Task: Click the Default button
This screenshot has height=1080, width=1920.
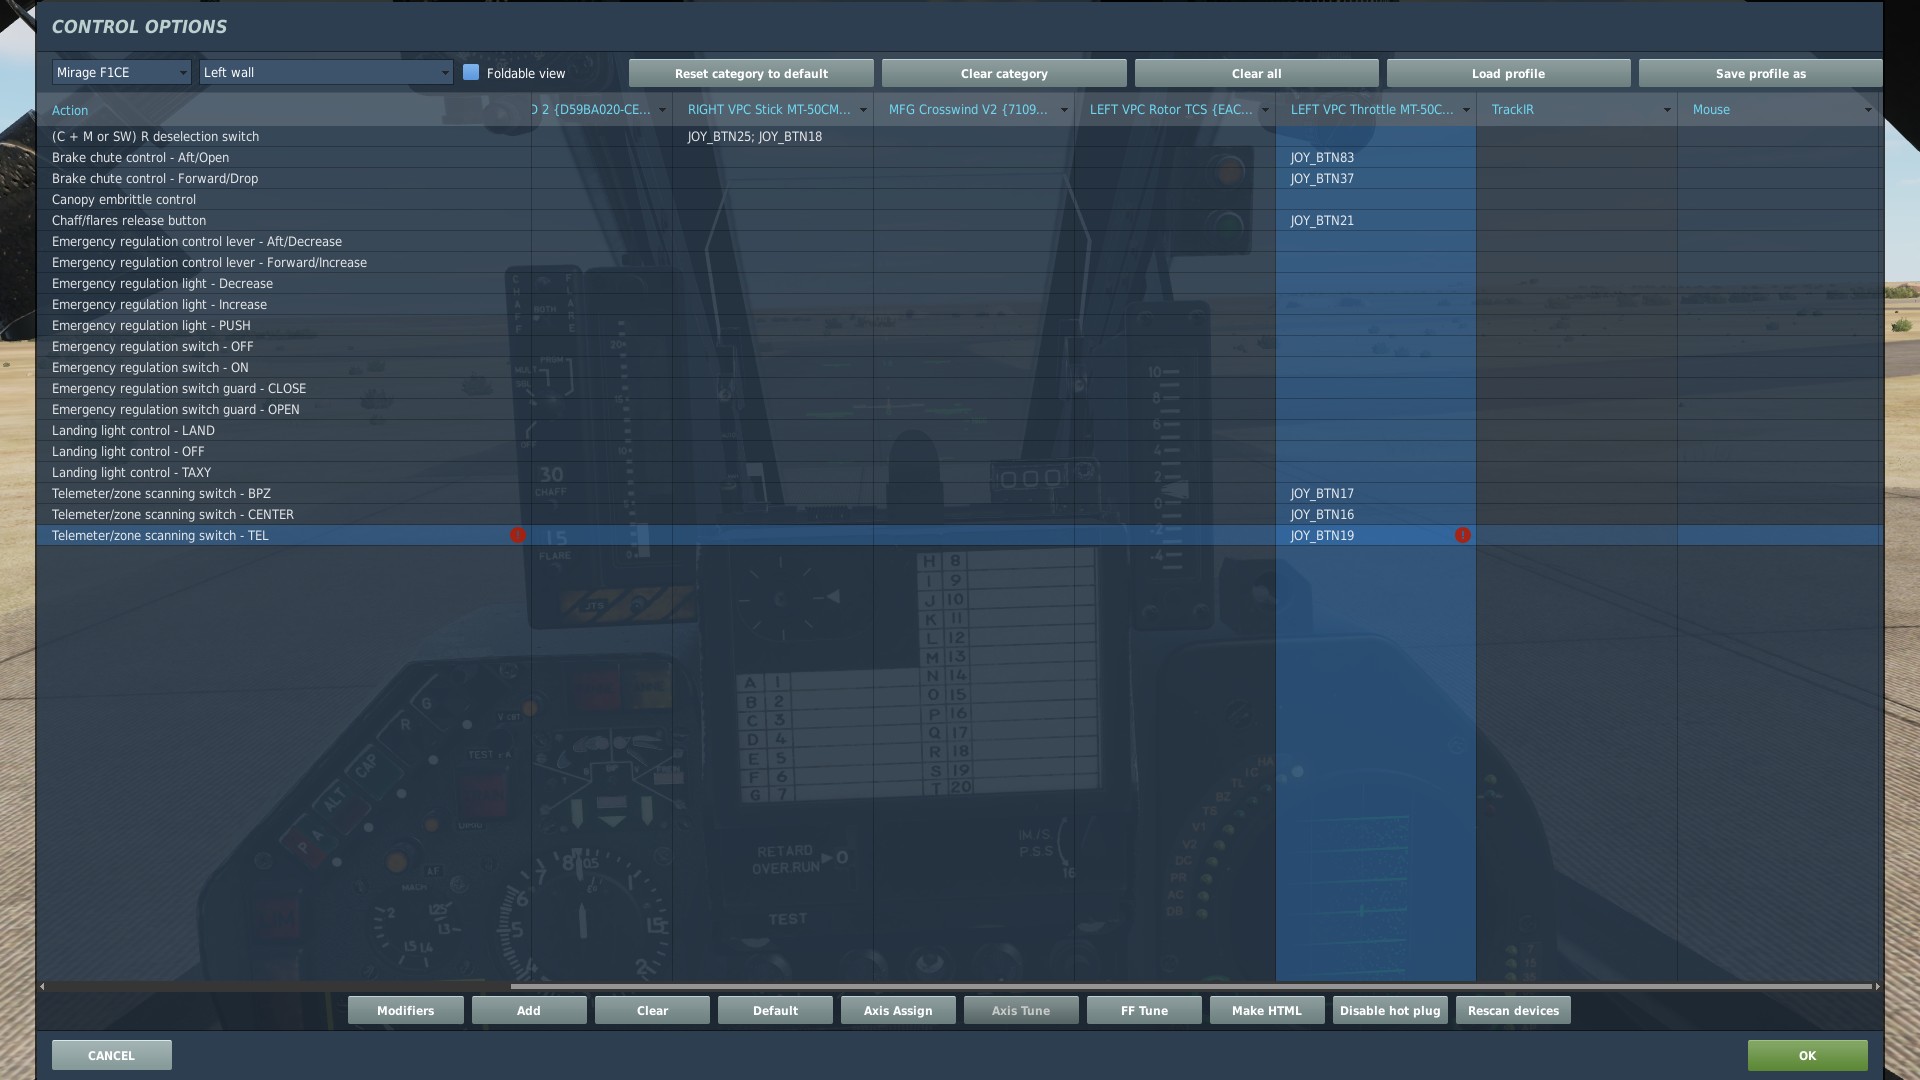Action: [x=775, y=1010]
